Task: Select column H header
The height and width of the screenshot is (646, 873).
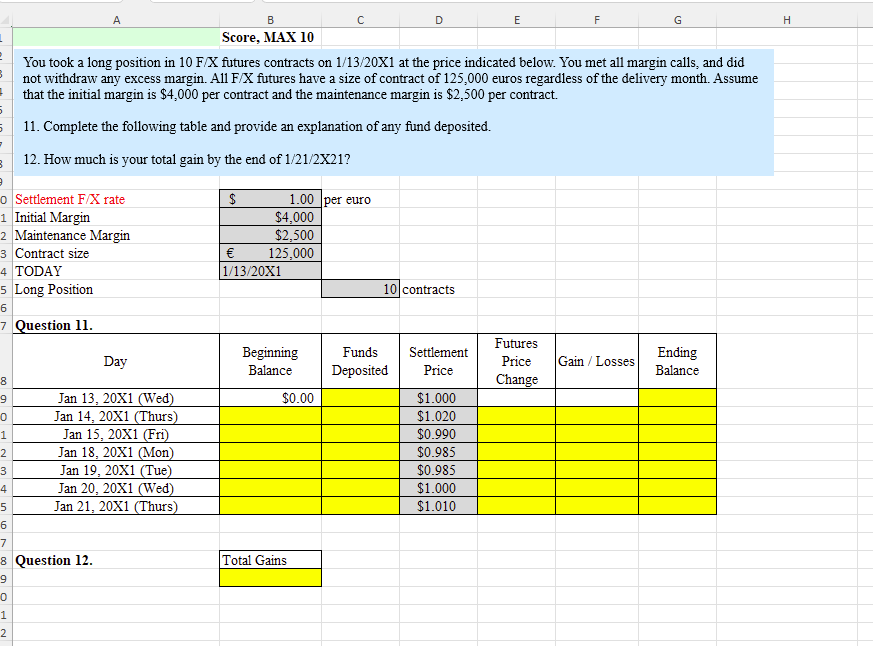Action: pyautogui.click(x=787, y=20)
